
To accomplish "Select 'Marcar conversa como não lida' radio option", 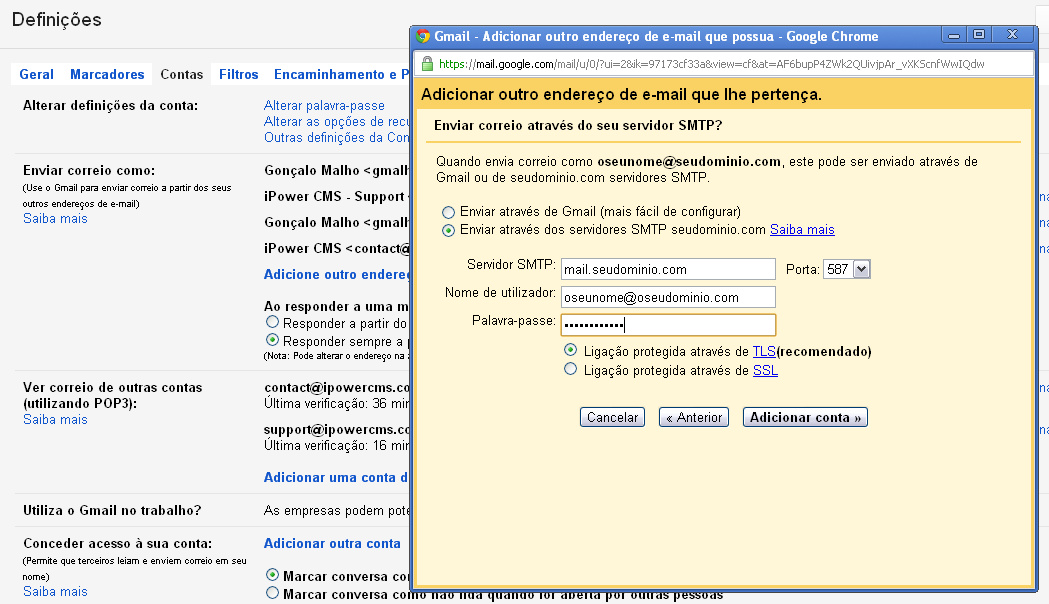I will [272, 593].
